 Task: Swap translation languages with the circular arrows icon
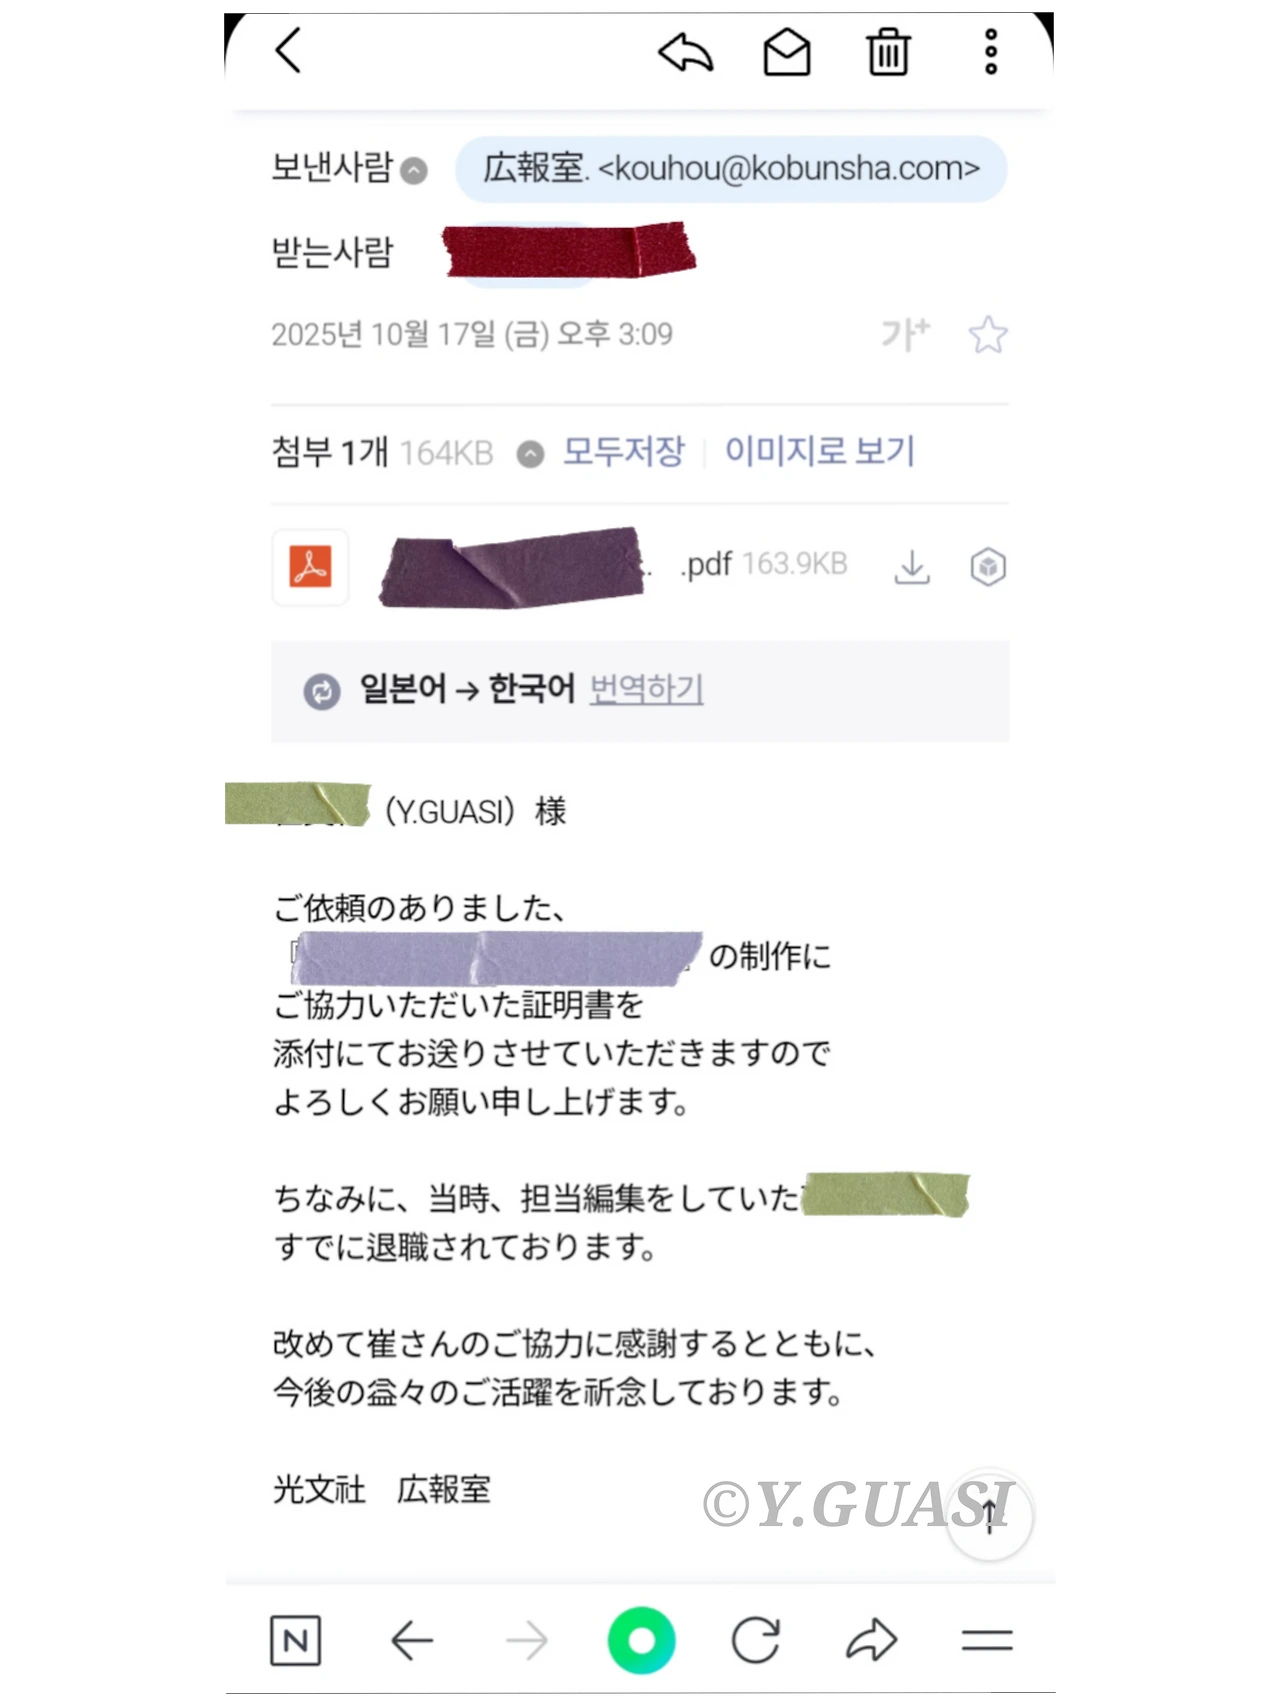click(x=322, y=691)
